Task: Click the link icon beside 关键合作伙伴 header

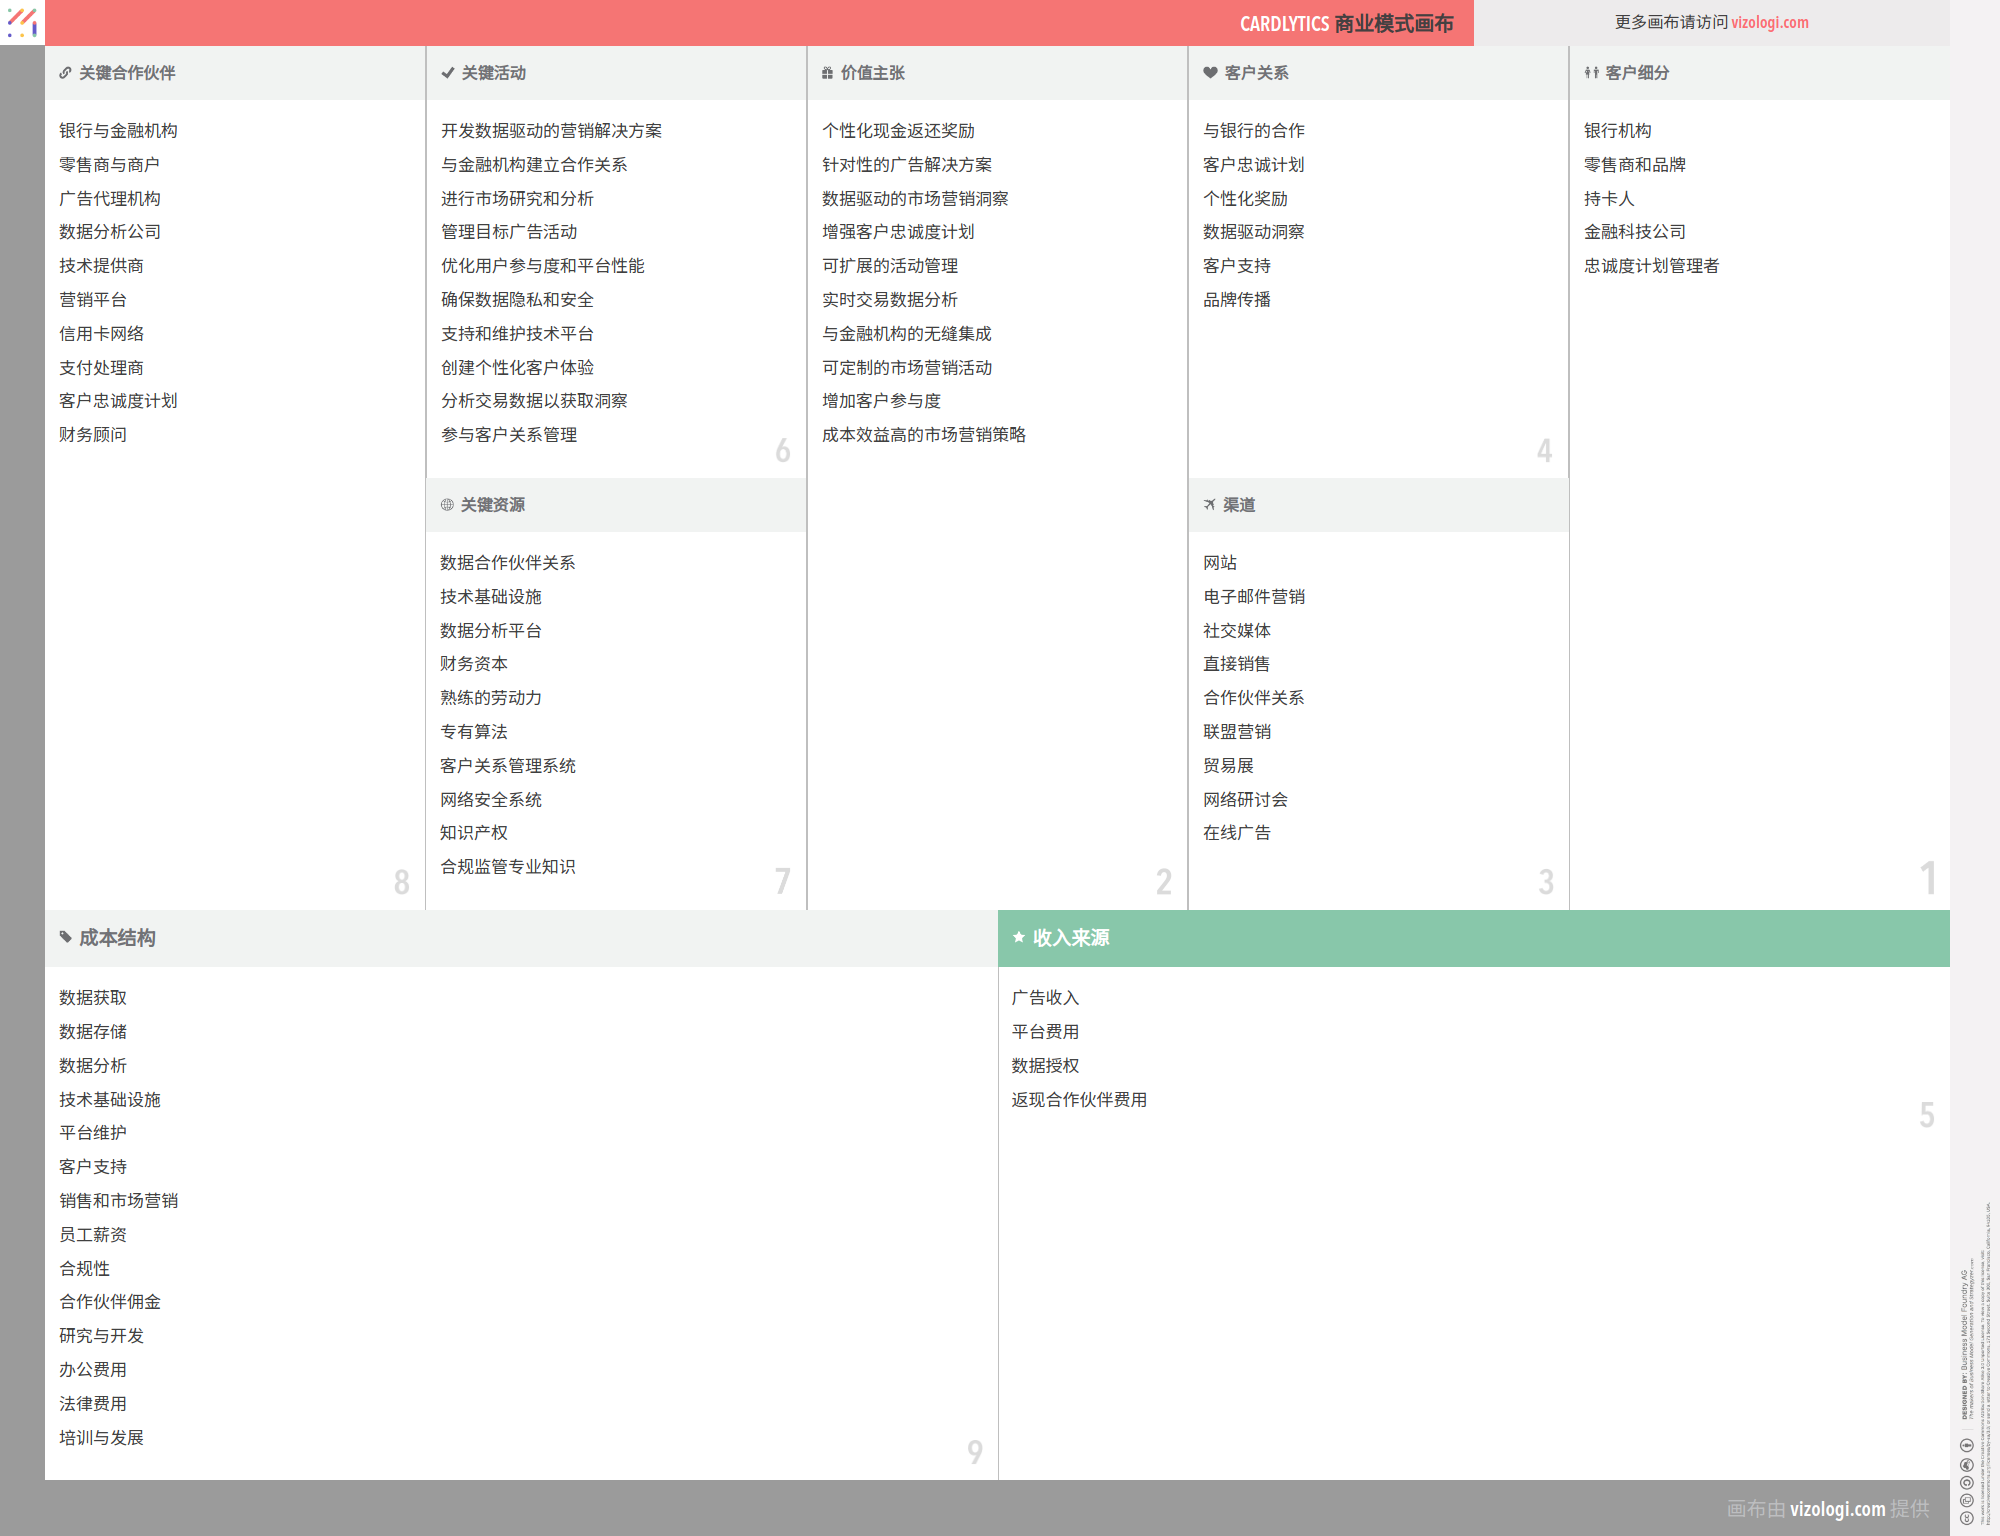Action: pyautogui.click(x=64, y=72)
